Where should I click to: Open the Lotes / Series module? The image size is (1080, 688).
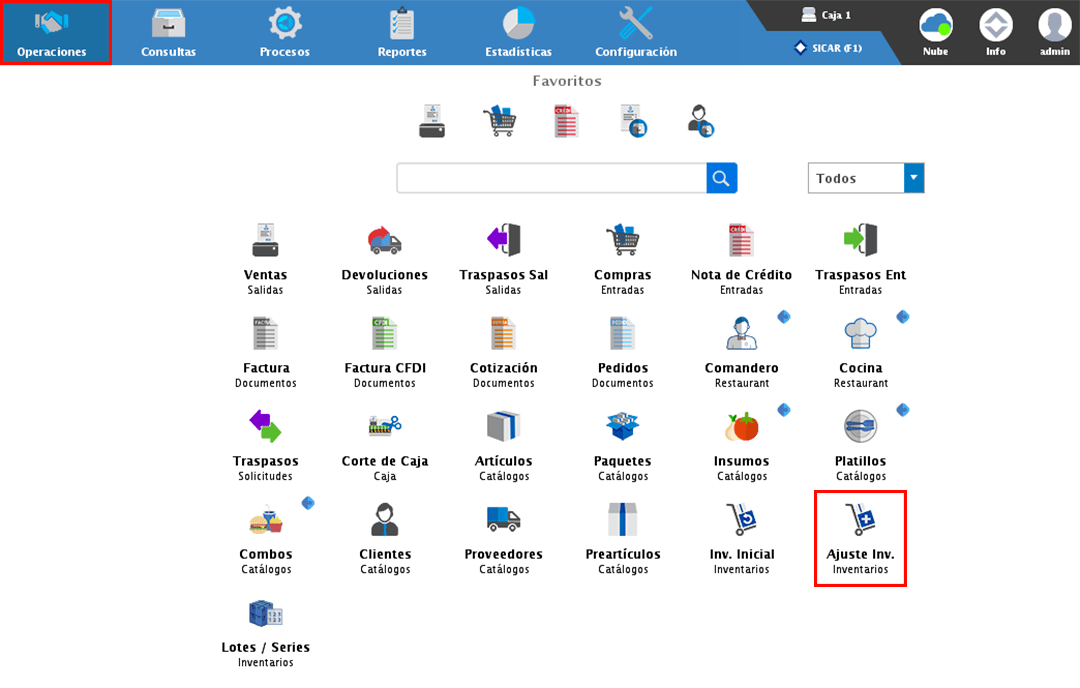coord(265,614)
